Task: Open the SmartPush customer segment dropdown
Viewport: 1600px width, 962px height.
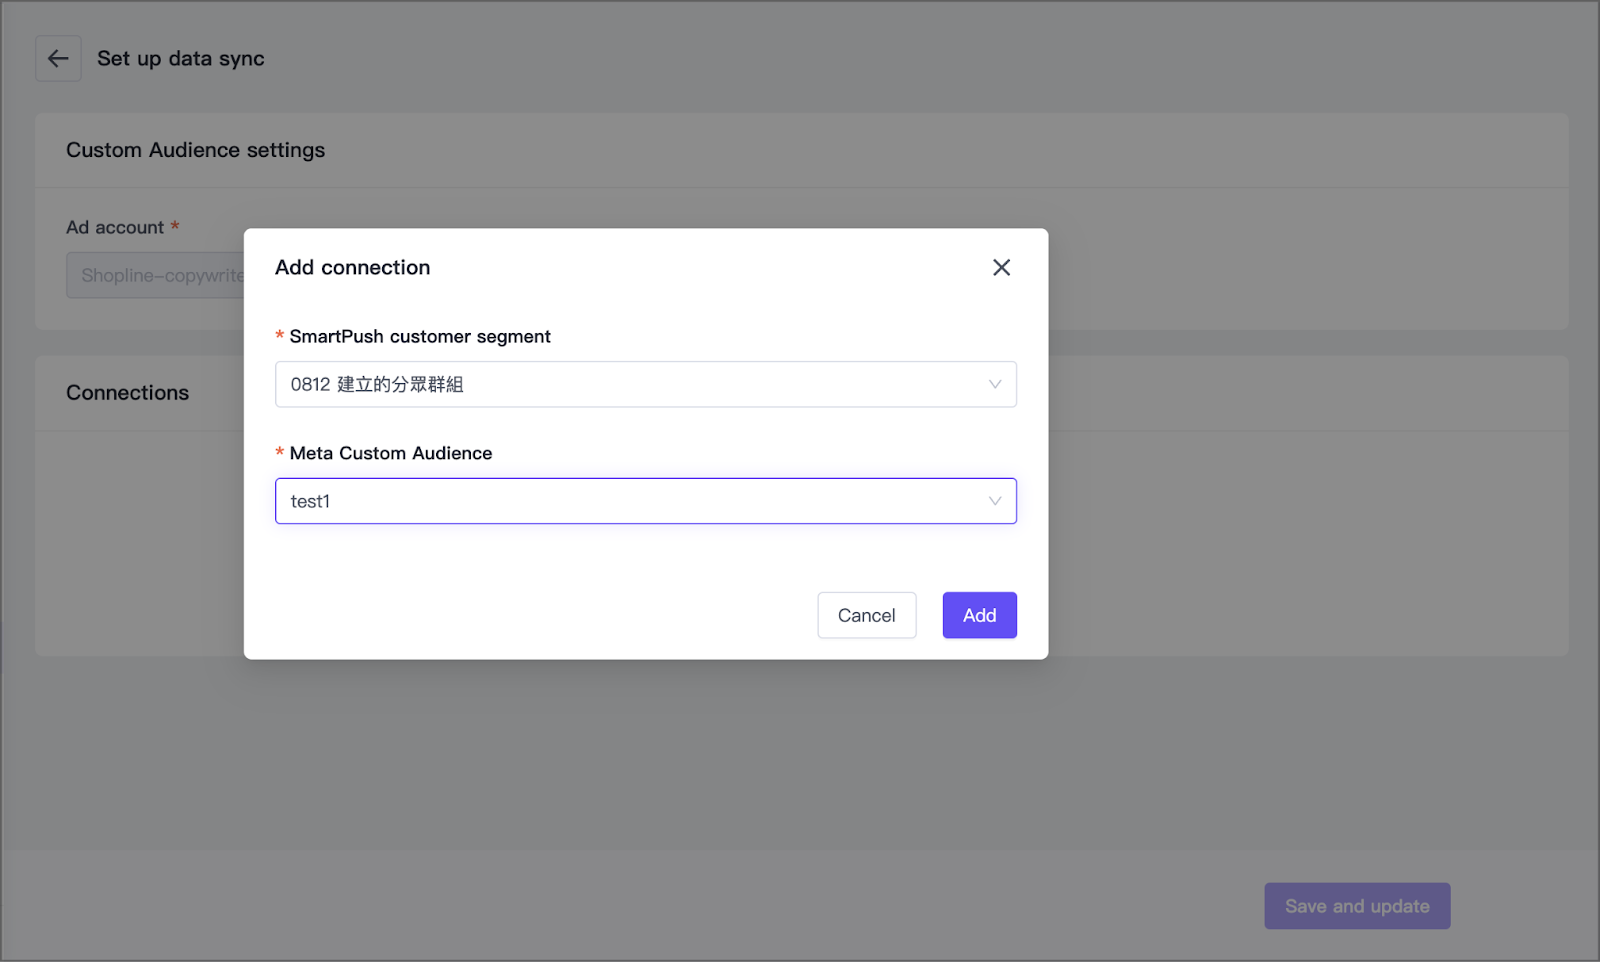Action: coord(645,385)
